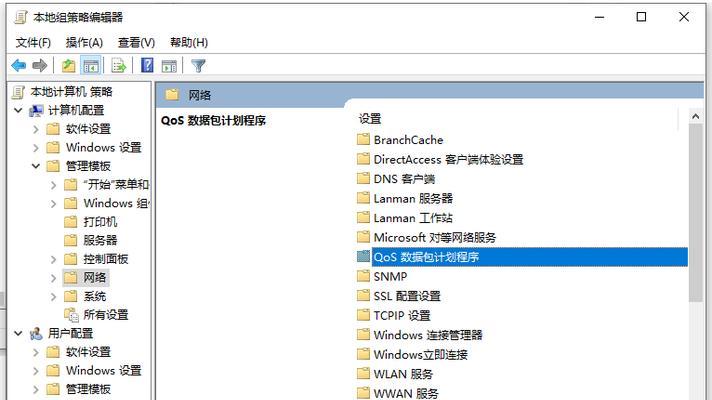The width and height of the screenshot is (712, 400).
Task: Click the Filter funnel toolbar icon
Action: [198, 66]
